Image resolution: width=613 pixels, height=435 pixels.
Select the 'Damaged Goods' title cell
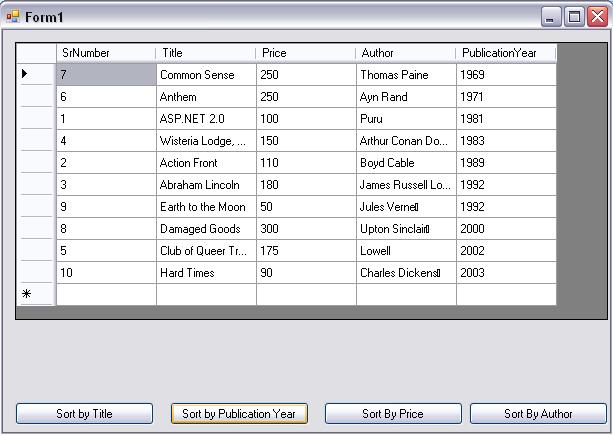click(x=206, y=229)
